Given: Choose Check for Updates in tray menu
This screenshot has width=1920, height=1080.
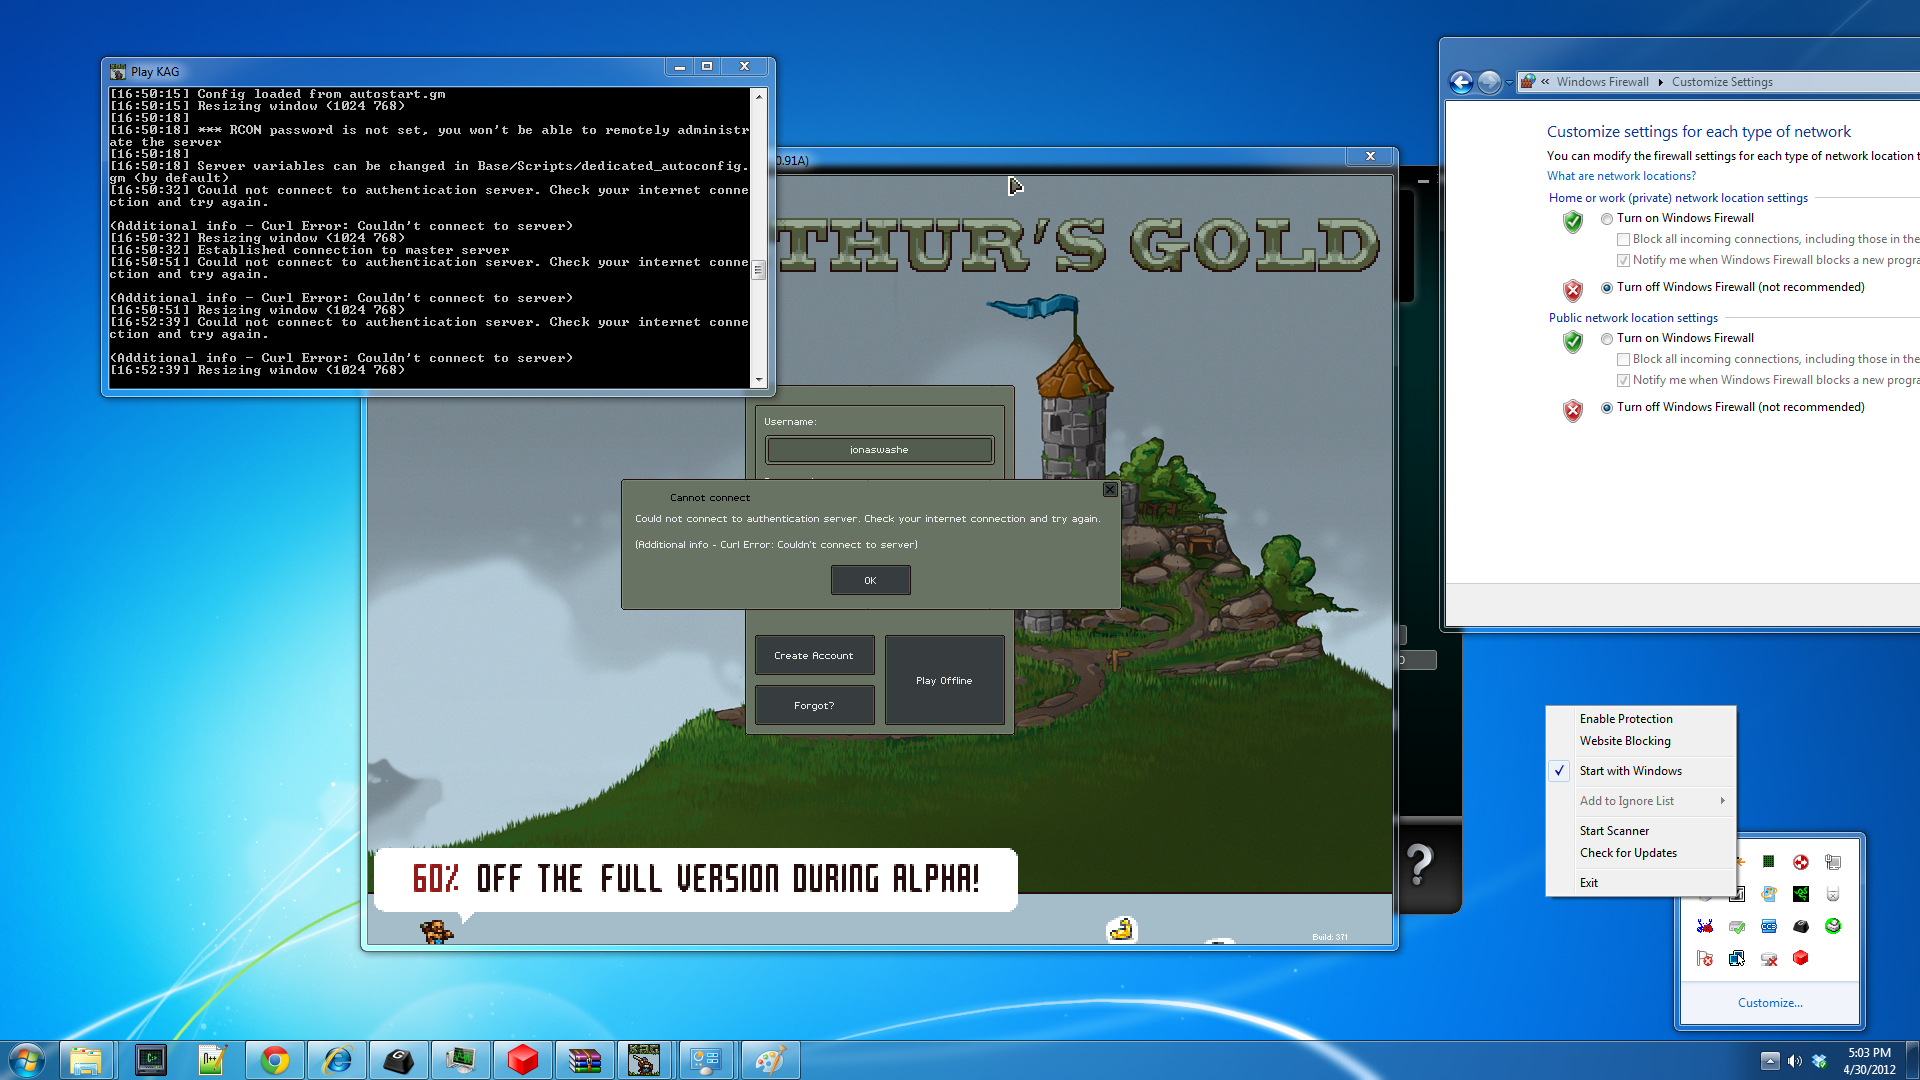Looking at the screenshot, I should [1640, 853].
